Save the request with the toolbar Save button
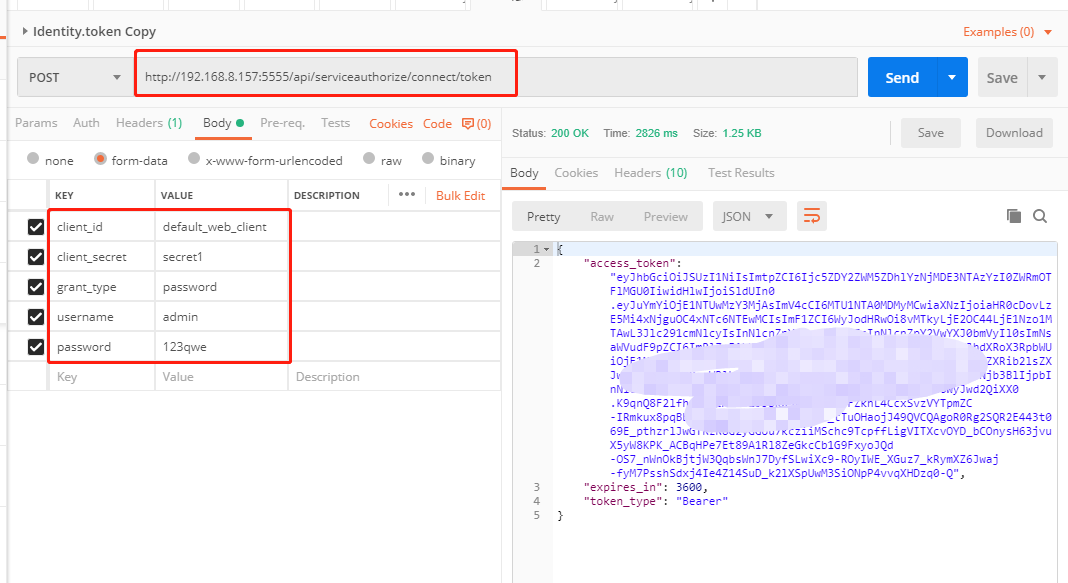1068x583 pixels. [1002, 78]
